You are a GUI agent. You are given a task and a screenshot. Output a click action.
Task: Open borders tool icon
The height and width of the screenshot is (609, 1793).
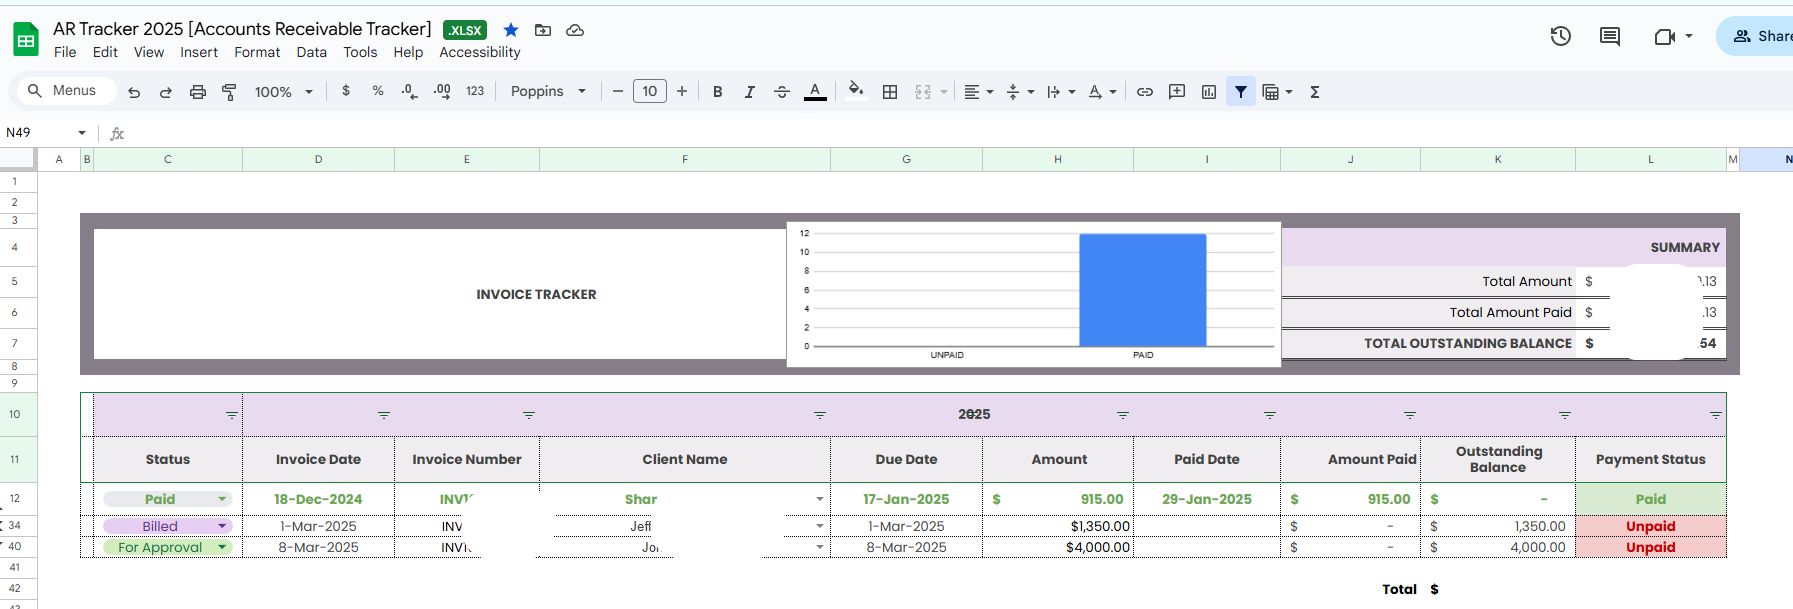890,92
